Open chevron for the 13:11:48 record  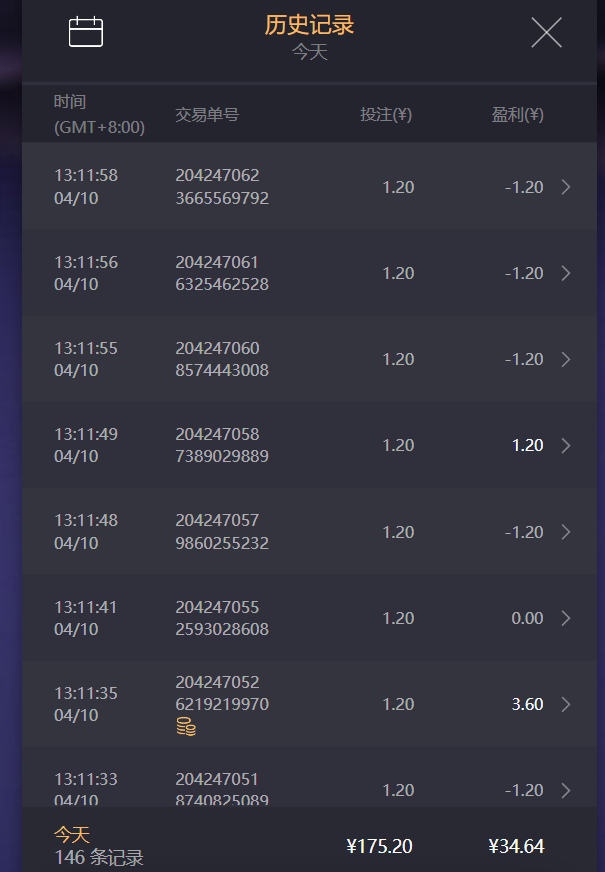566,531
